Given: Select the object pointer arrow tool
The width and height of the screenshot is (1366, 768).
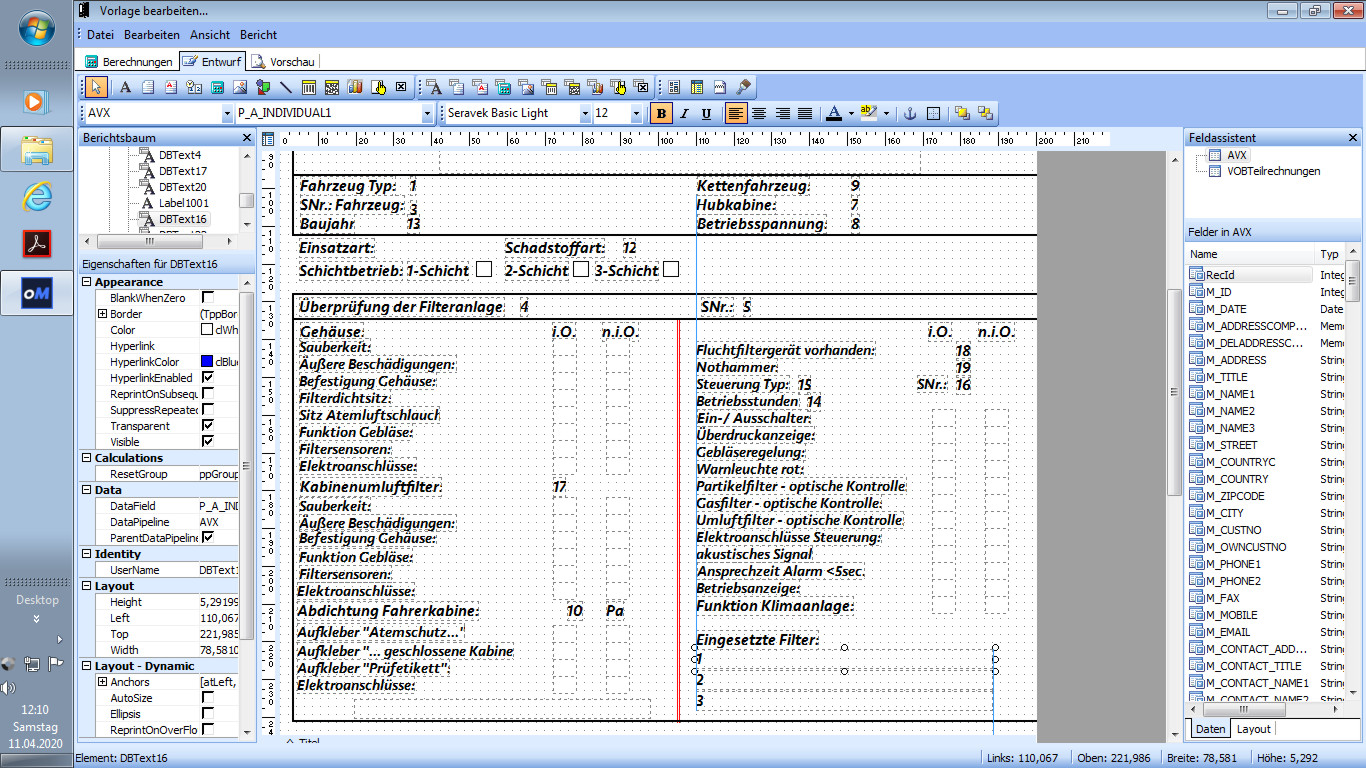Looking at the screenshot, I should click(96, 87).
